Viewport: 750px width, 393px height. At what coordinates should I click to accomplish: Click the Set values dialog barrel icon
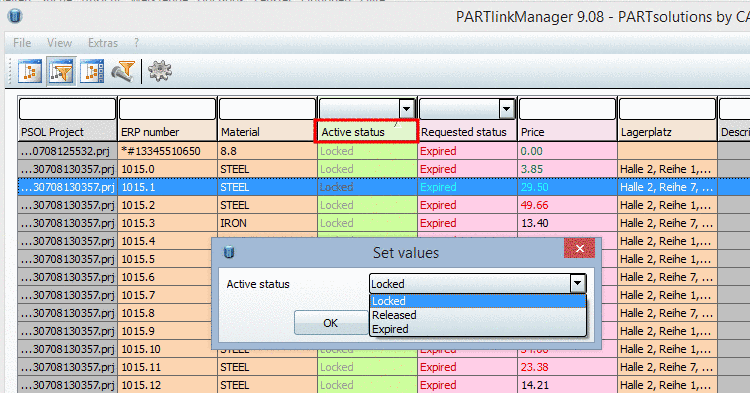(229, 252)
